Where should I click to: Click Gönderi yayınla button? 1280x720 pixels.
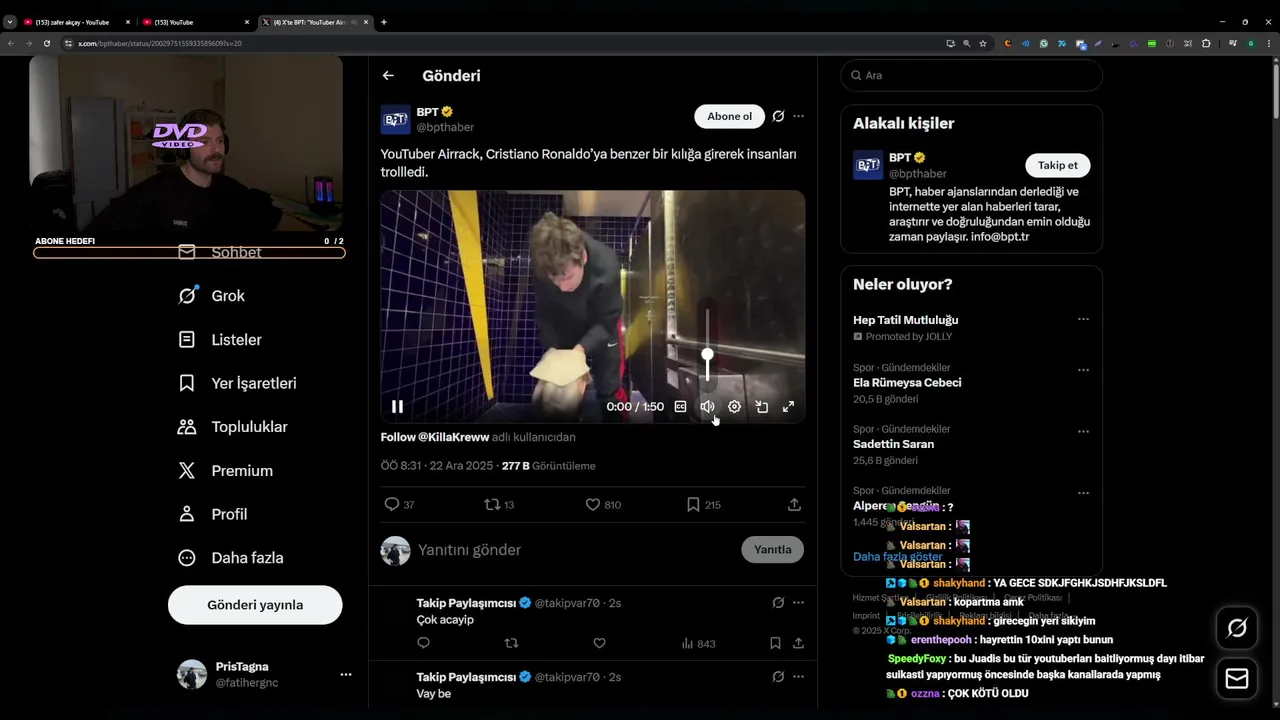point(255,605)
